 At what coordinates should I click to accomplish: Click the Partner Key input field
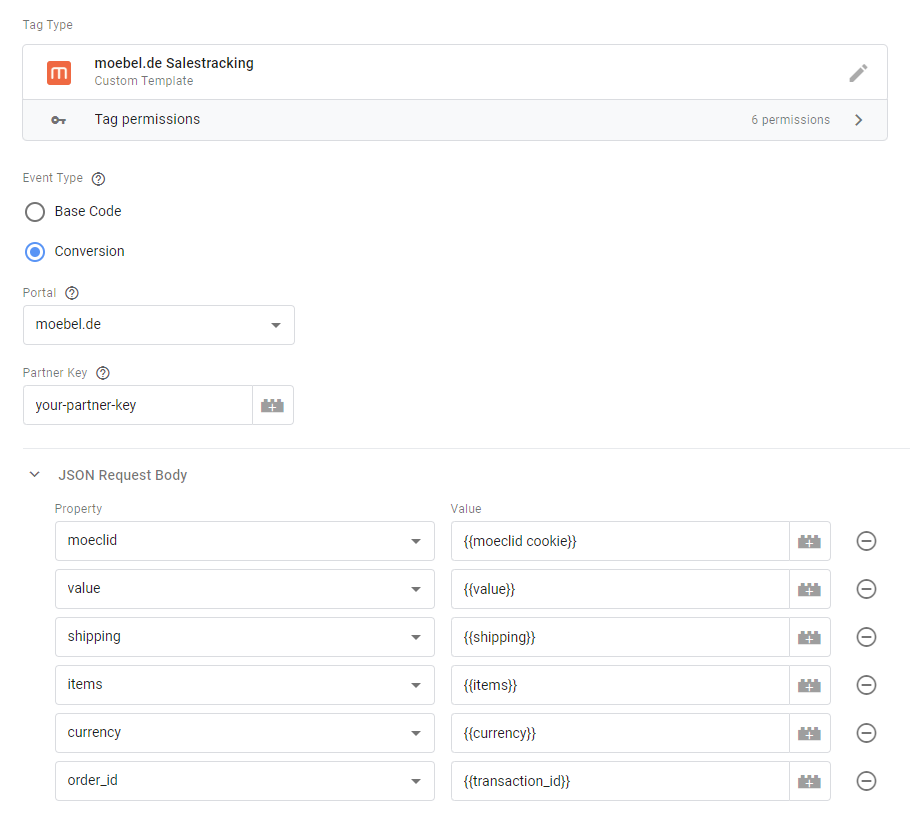138,405
